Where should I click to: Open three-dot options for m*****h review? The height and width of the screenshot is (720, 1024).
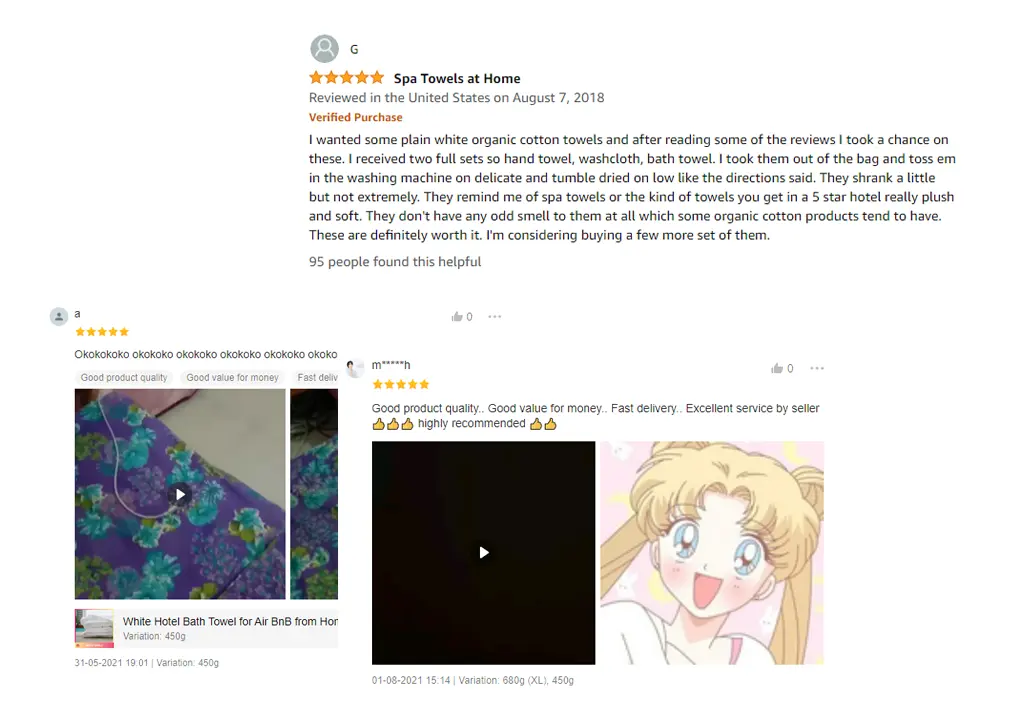point(816,368)
